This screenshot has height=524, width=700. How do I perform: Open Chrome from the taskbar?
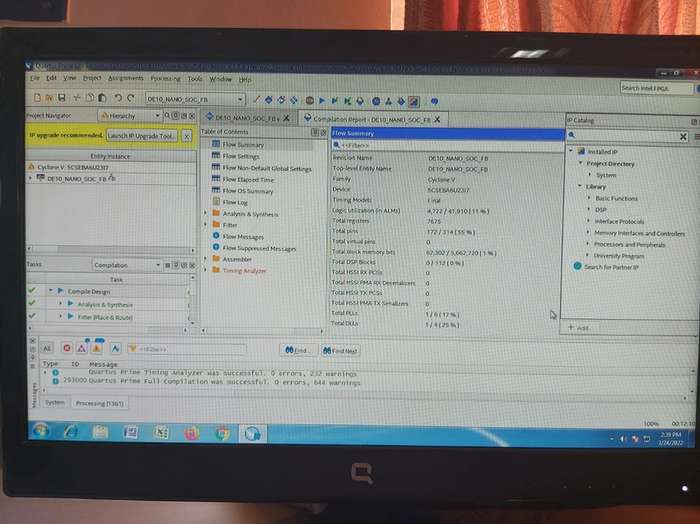[222, 433]
